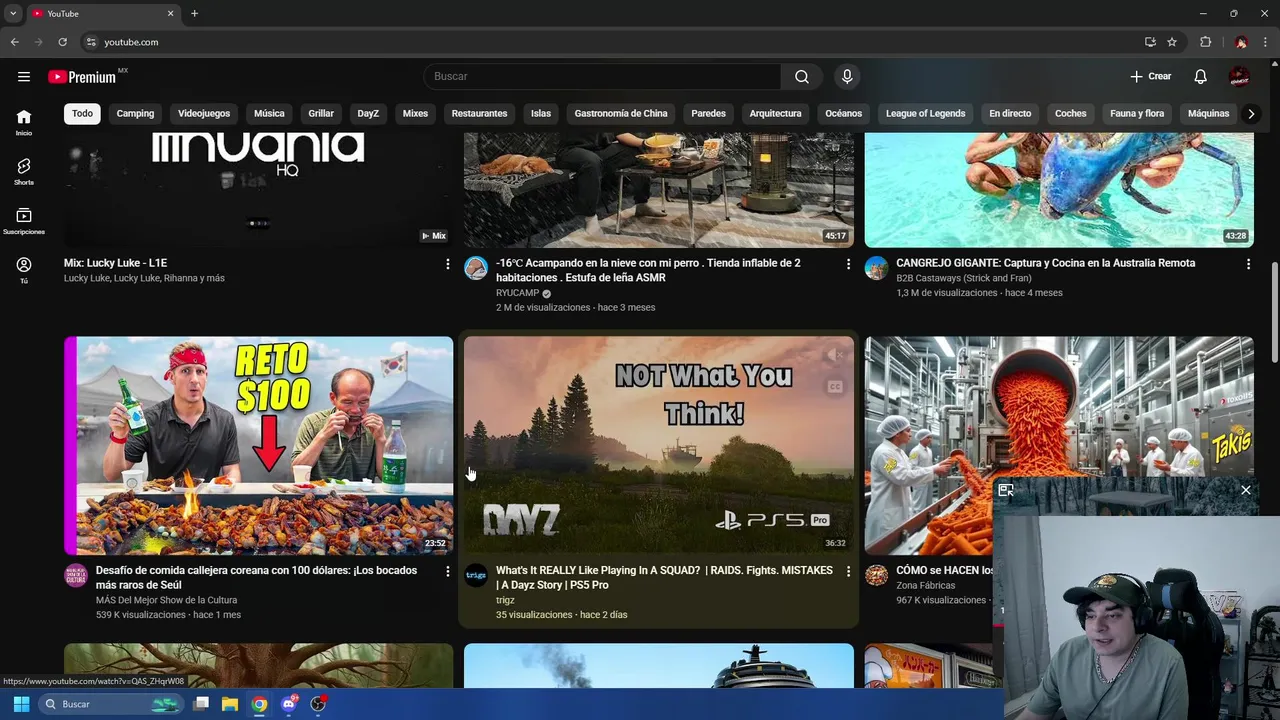Open the Windows Start menu

click(21, 704)
